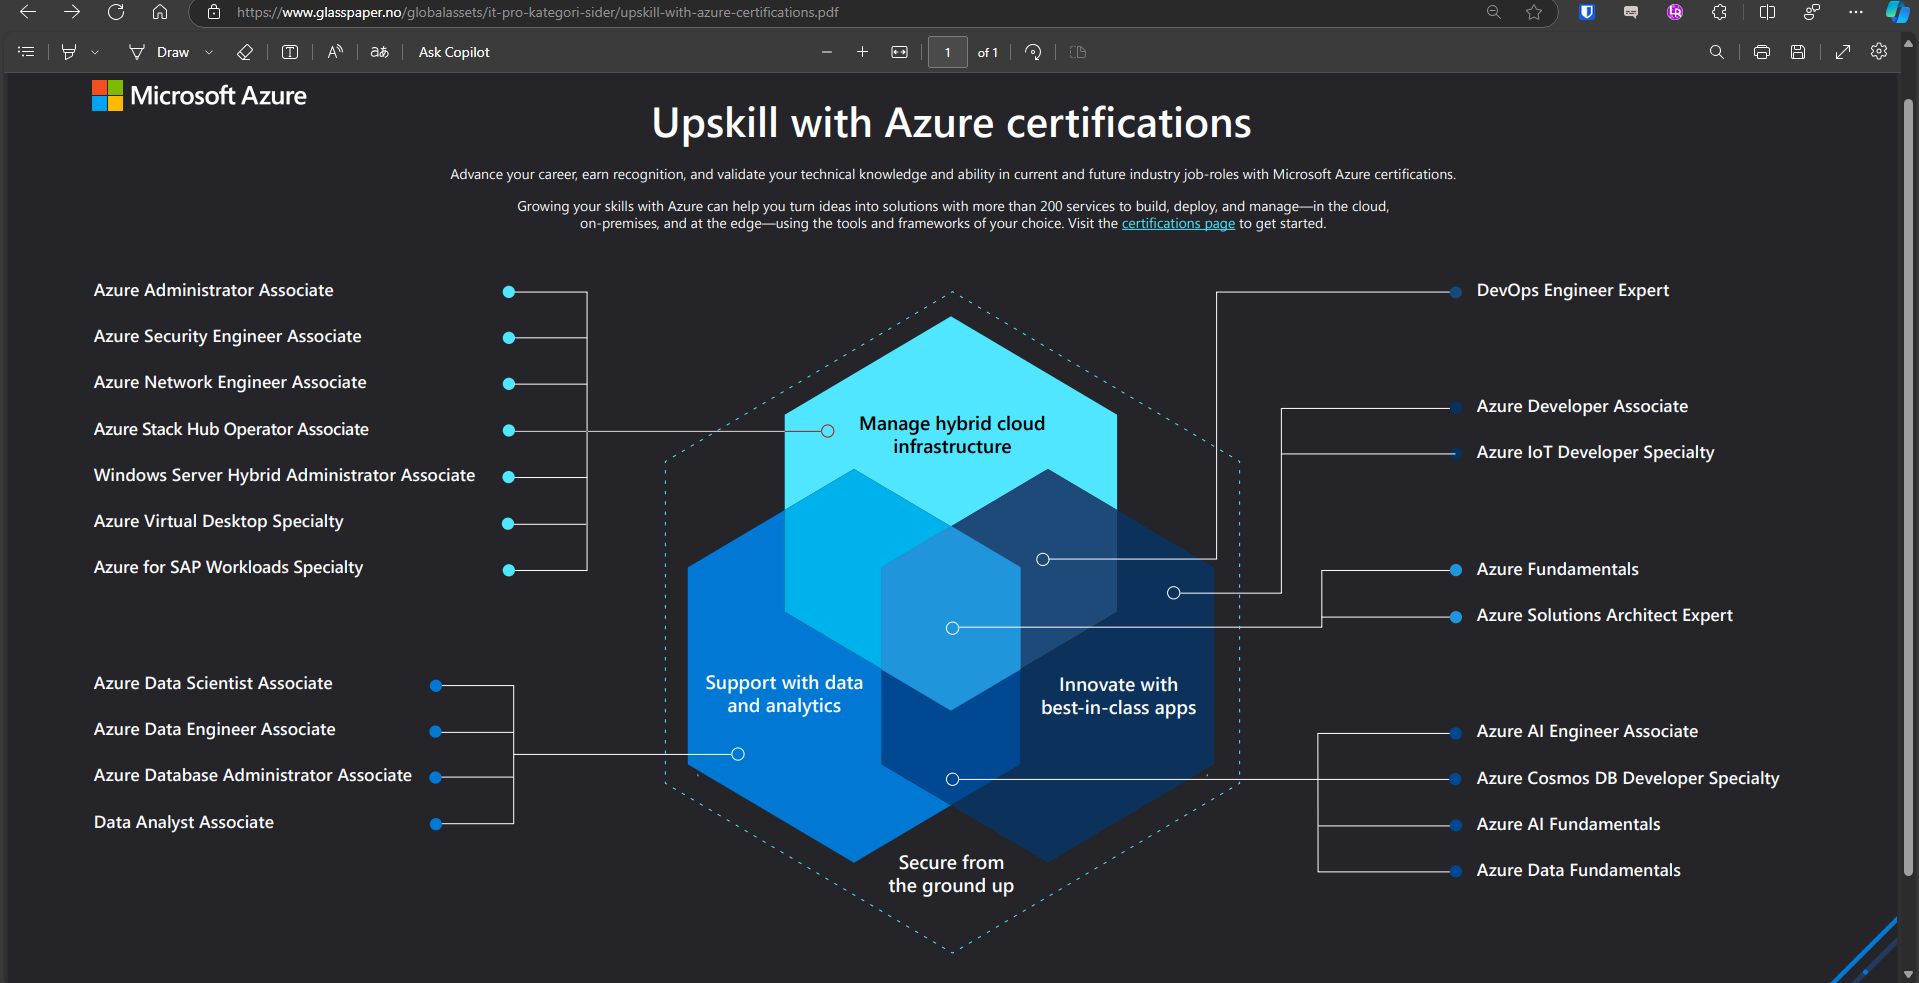The image size is (1919, 983).
Task: Click Azure AI Engineer Associate text
Action: [x=1588, y=731]
